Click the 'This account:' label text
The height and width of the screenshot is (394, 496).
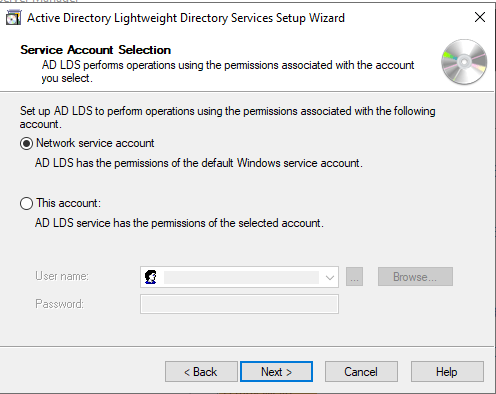click(x=68, y=203)
